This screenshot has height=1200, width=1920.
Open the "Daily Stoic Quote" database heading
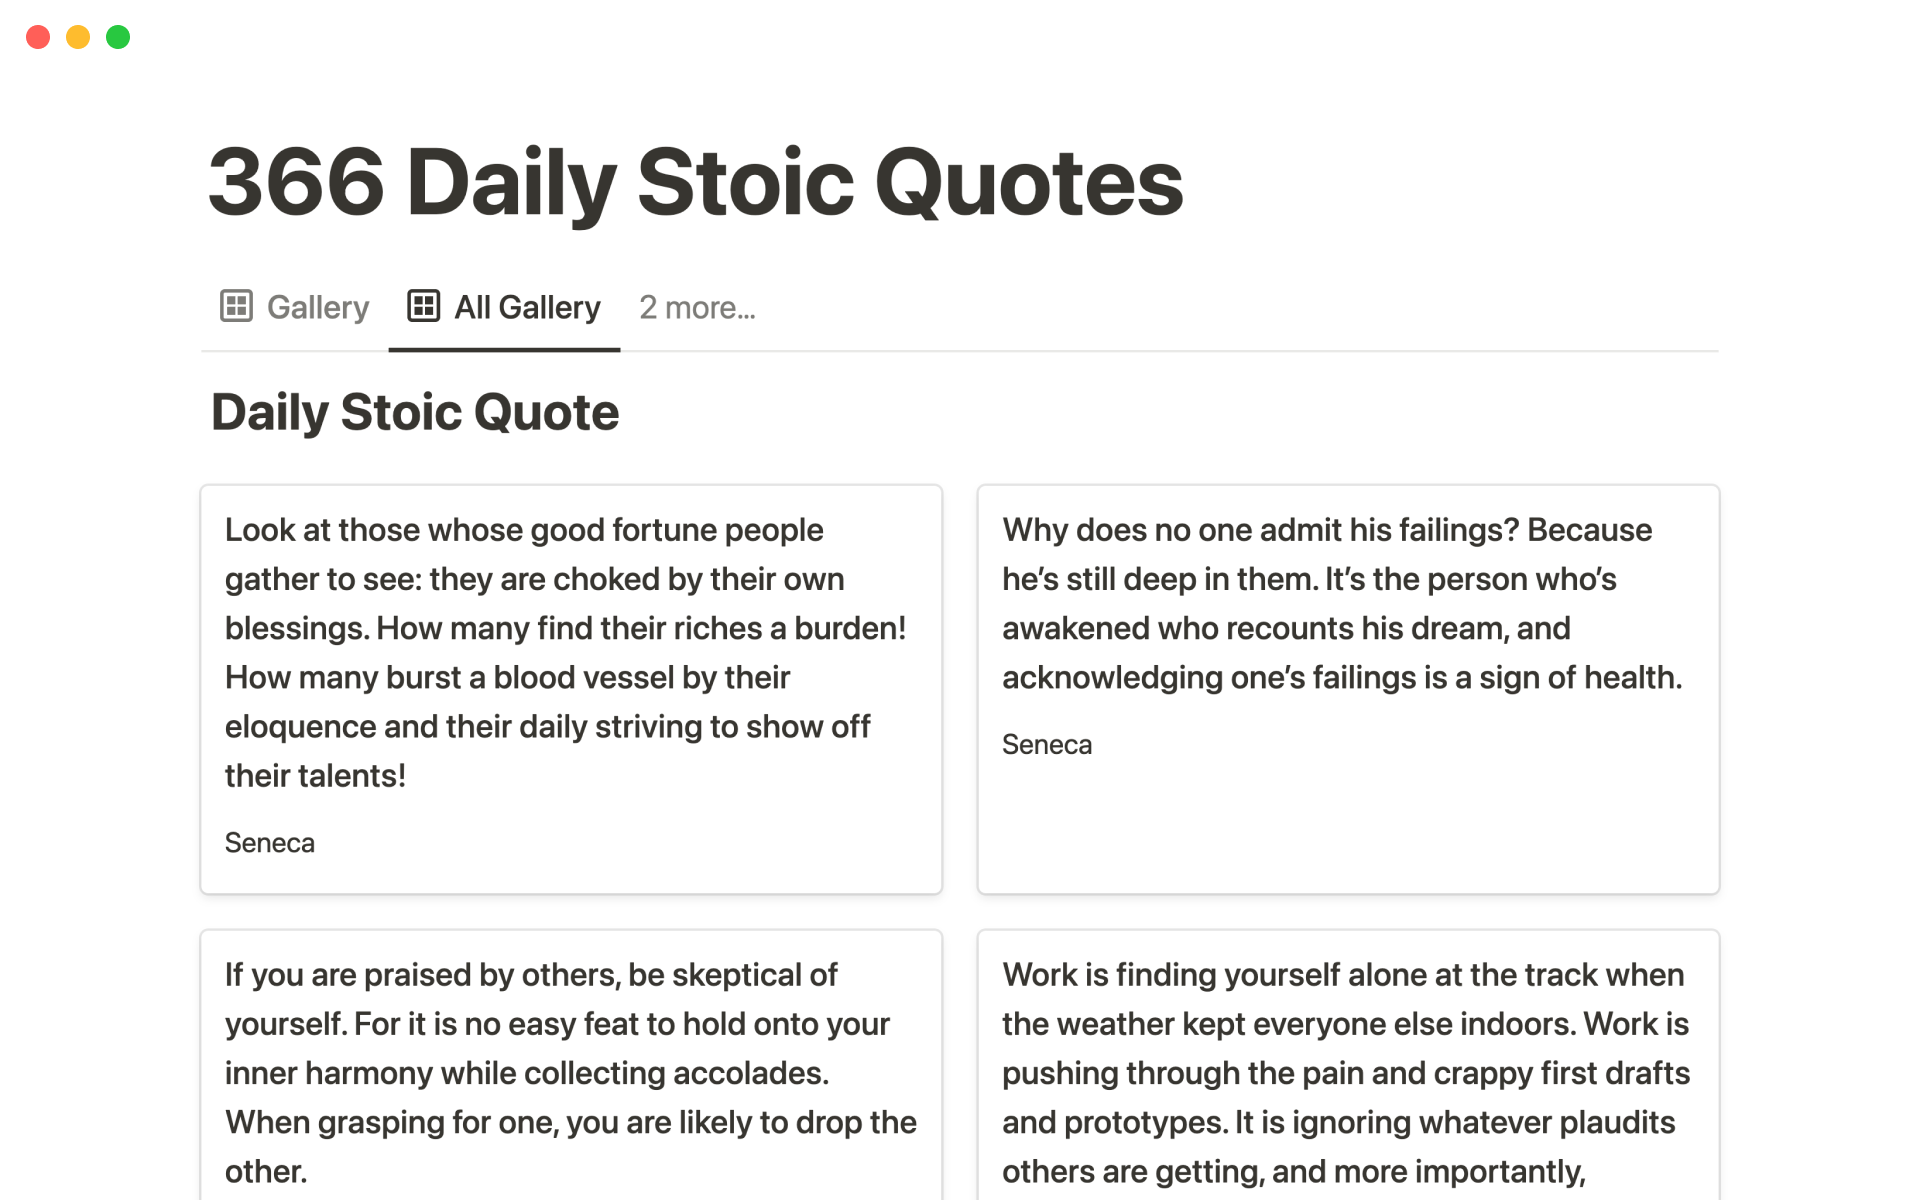point(415,412)
